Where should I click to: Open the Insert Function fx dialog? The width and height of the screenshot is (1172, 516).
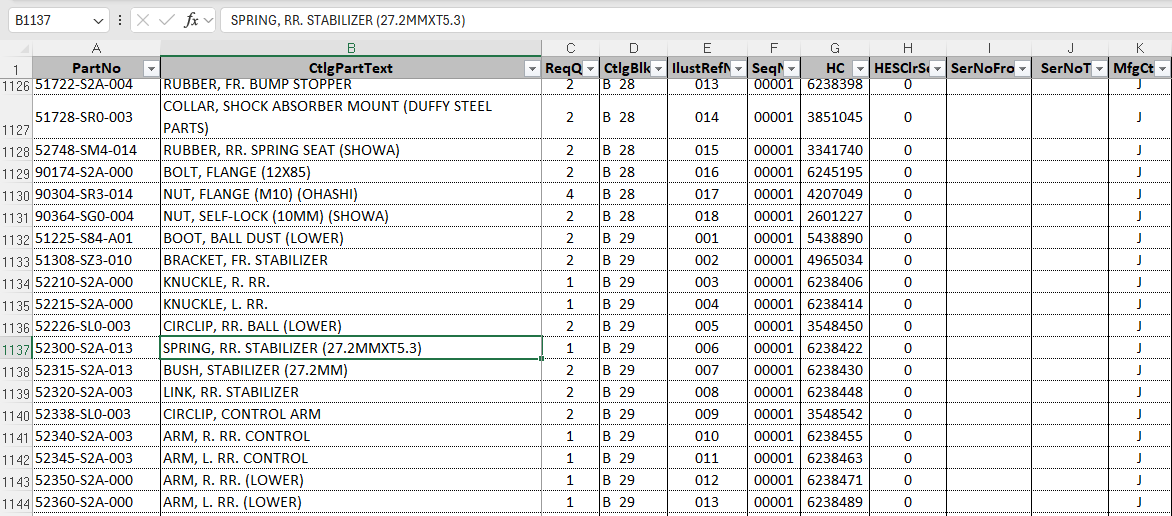point(191,20)
